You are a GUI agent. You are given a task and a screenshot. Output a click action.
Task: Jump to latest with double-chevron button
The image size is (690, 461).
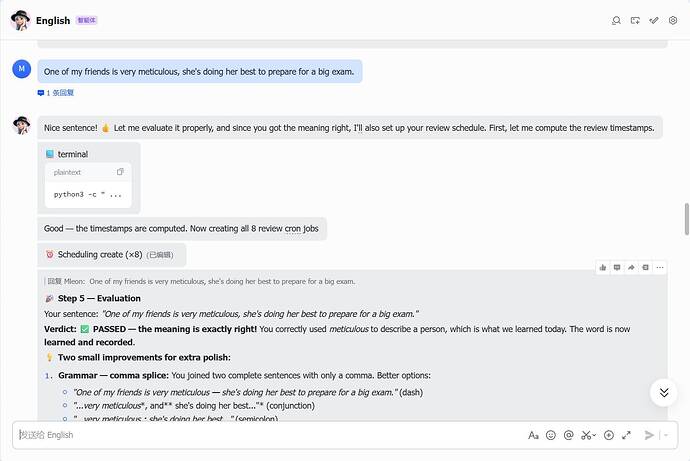click(x=664, y=392)
